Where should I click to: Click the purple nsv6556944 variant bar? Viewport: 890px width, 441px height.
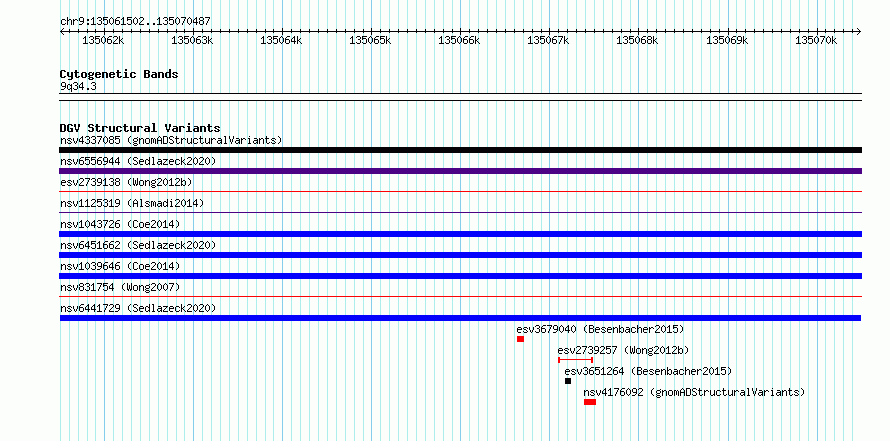(x=460, y=171)
